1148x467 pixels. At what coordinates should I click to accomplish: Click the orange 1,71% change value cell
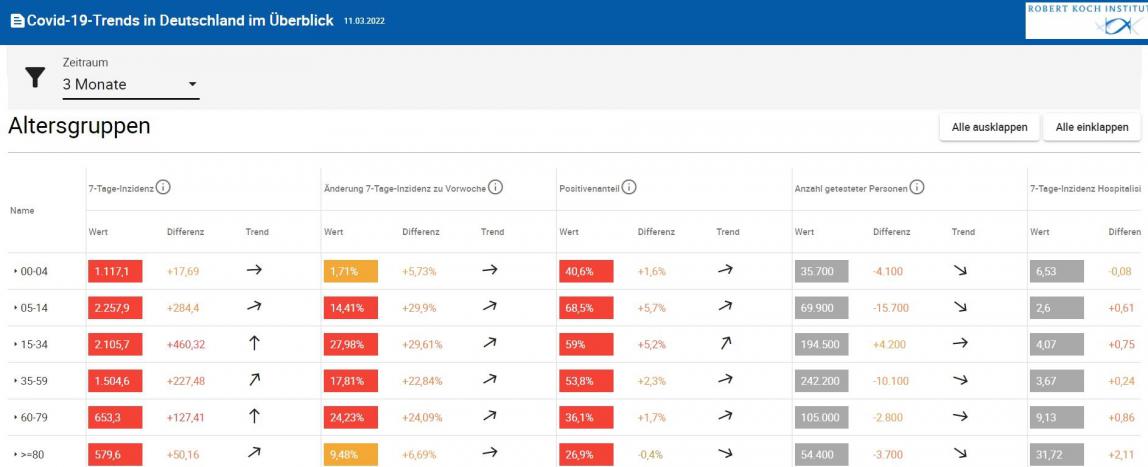point(351,271)
